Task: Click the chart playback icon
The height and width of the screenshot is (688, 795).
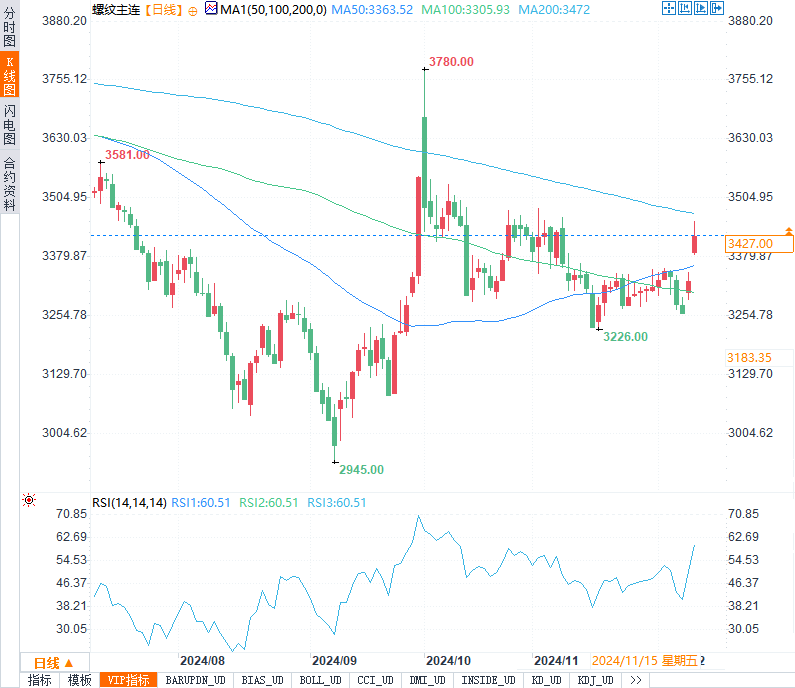Action: [701, 8]
